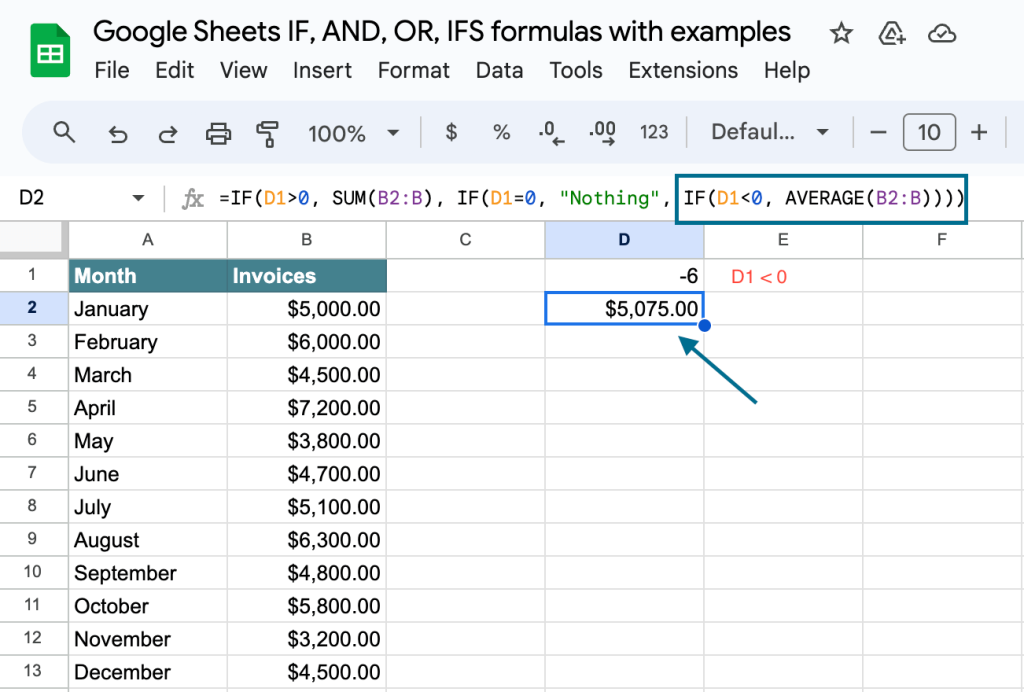Increase decimal places
The image size is (1024, 692).
point(601,133)
